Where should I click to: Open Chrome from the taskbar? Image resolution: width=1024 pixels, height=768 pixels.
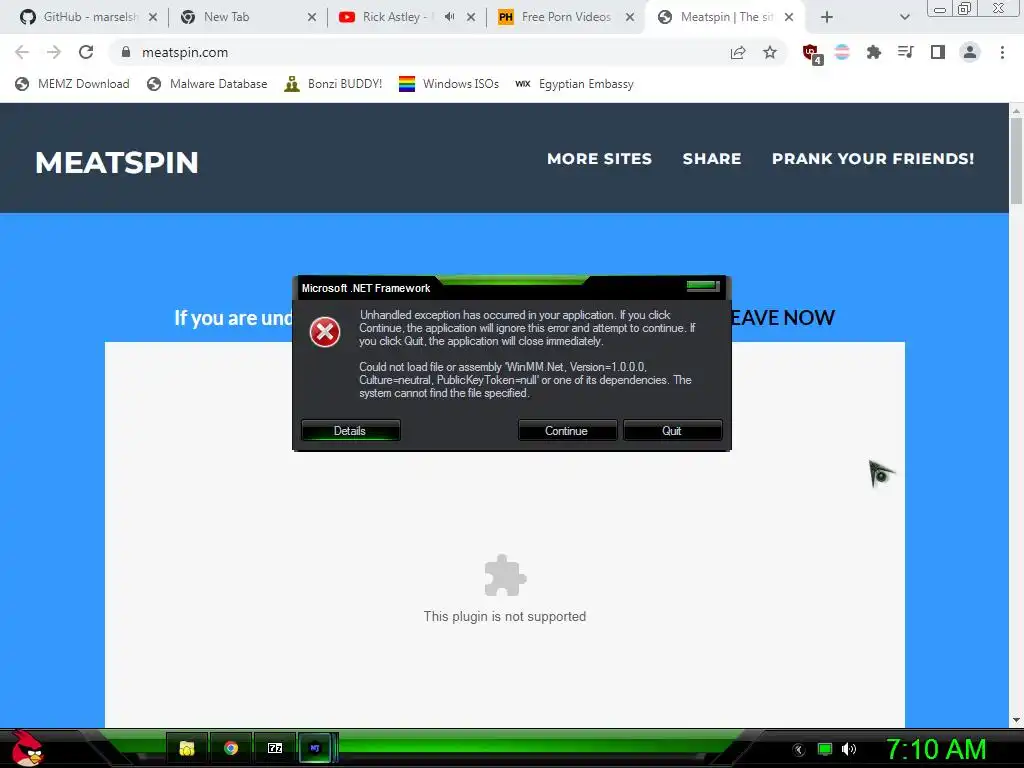[x=231, y=748]
